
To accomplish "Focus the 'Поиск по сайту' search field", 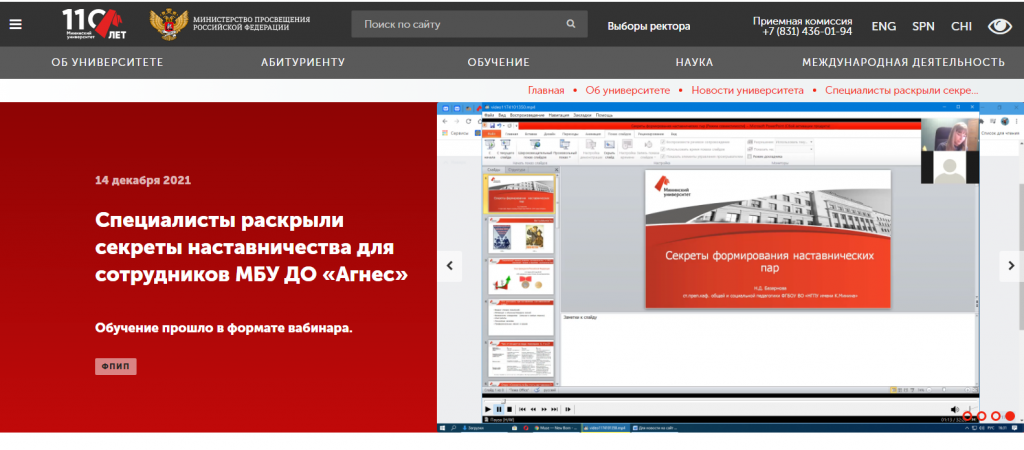I will (x=469, y=24).
